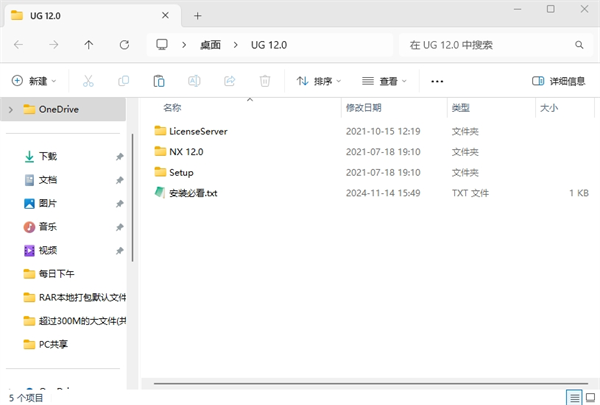The height and width of the screenshot is (405, 600).
Task: Open the more options ellipsis menu
Action: coord(436,81)
